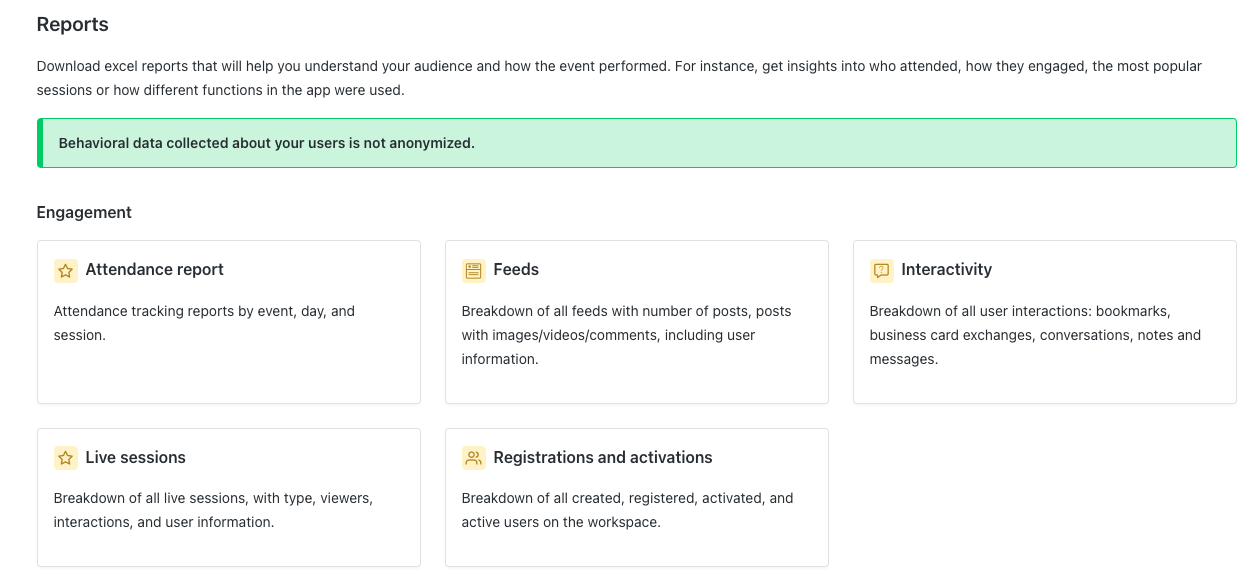Click the description about created, registered, activated users
The image size is (1253, 587).
[x=627, y=510]
